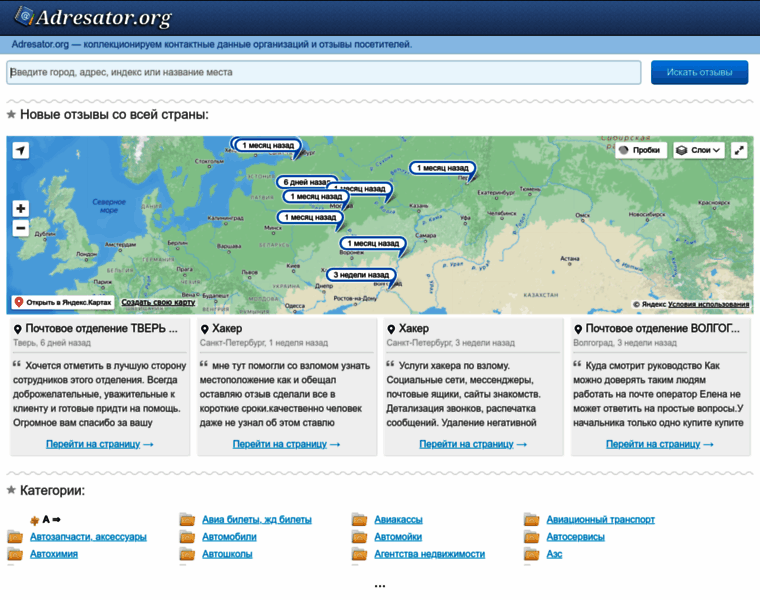Open the Автохимия category
The width and height of the screenshot is (760, 600).
54,554
